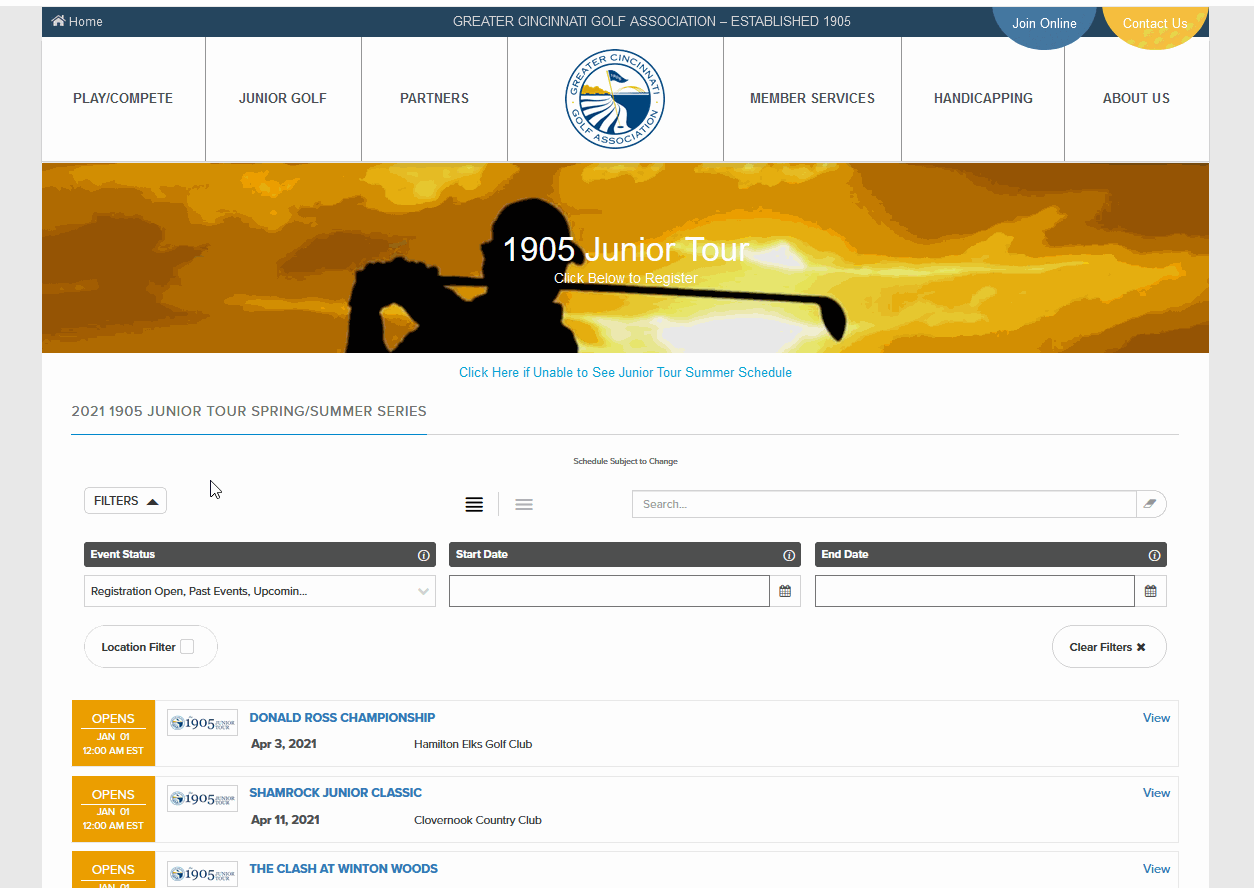View The Clash at Winton Woods details

pyautogui.click(x=1156, y=868)
